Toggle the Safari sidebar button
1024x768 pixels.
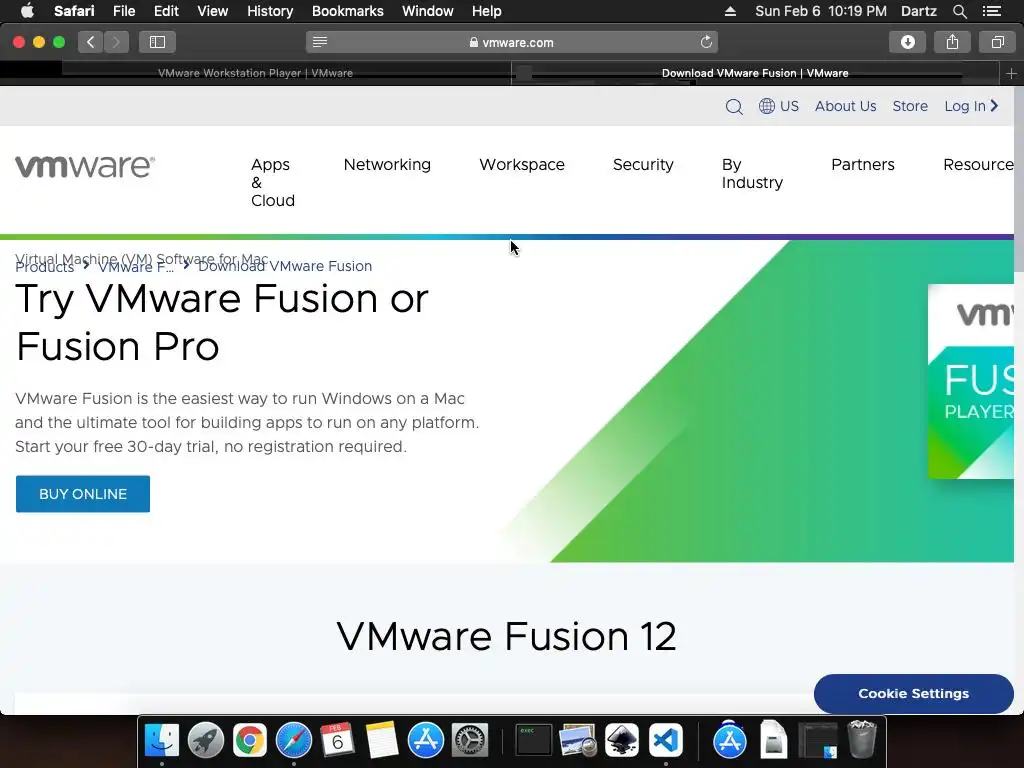coord(157,42)
